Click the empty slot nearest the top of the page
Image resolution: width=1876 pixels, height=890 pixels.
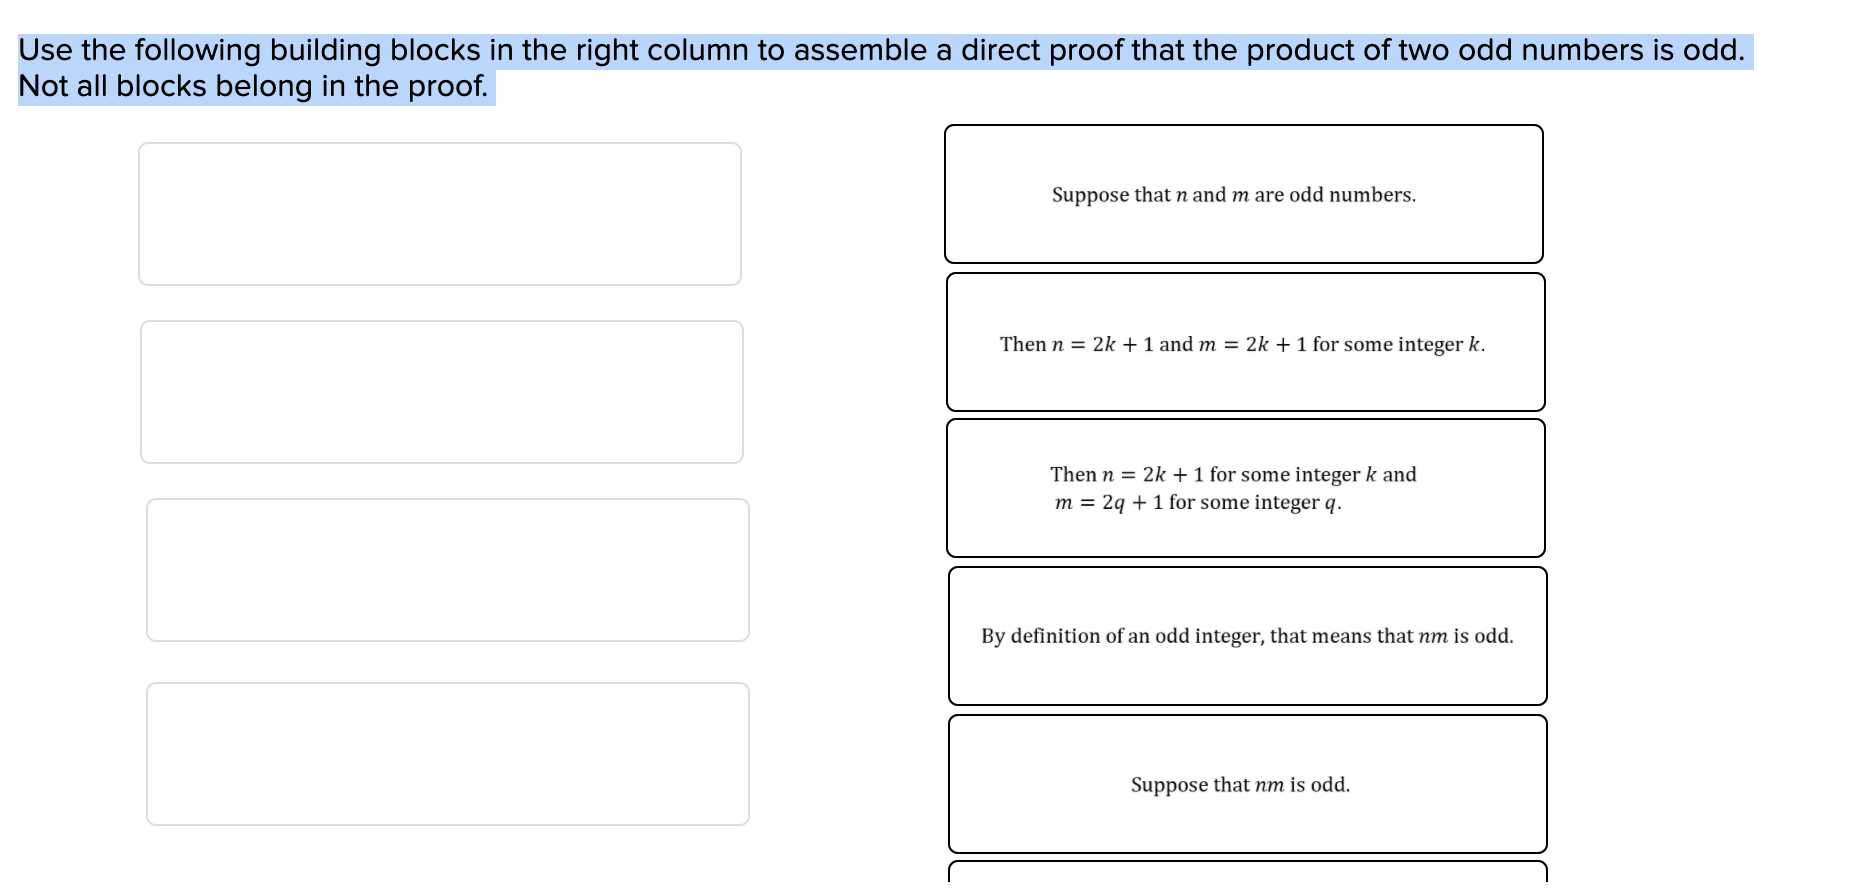440,213
